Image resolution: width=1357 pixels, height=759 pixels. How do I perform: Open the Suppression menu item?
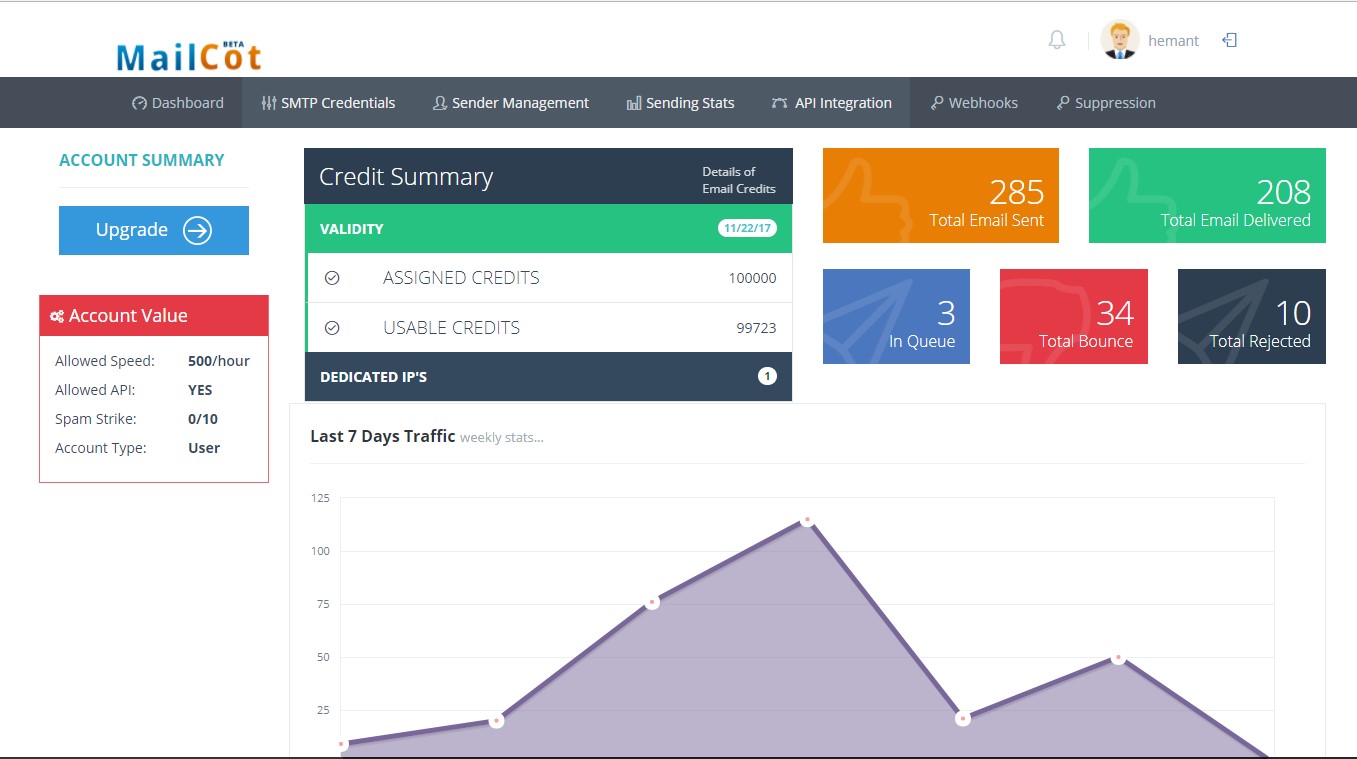click(x=1106, y=103)
